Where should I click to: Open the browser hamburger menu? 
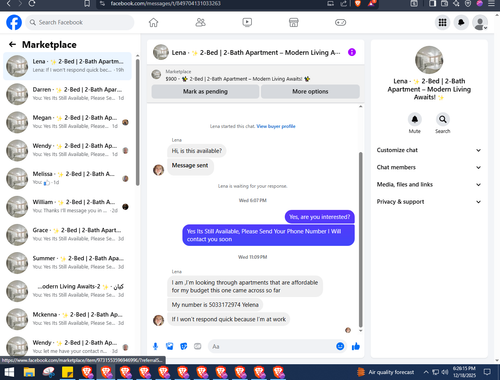point(491,4)
